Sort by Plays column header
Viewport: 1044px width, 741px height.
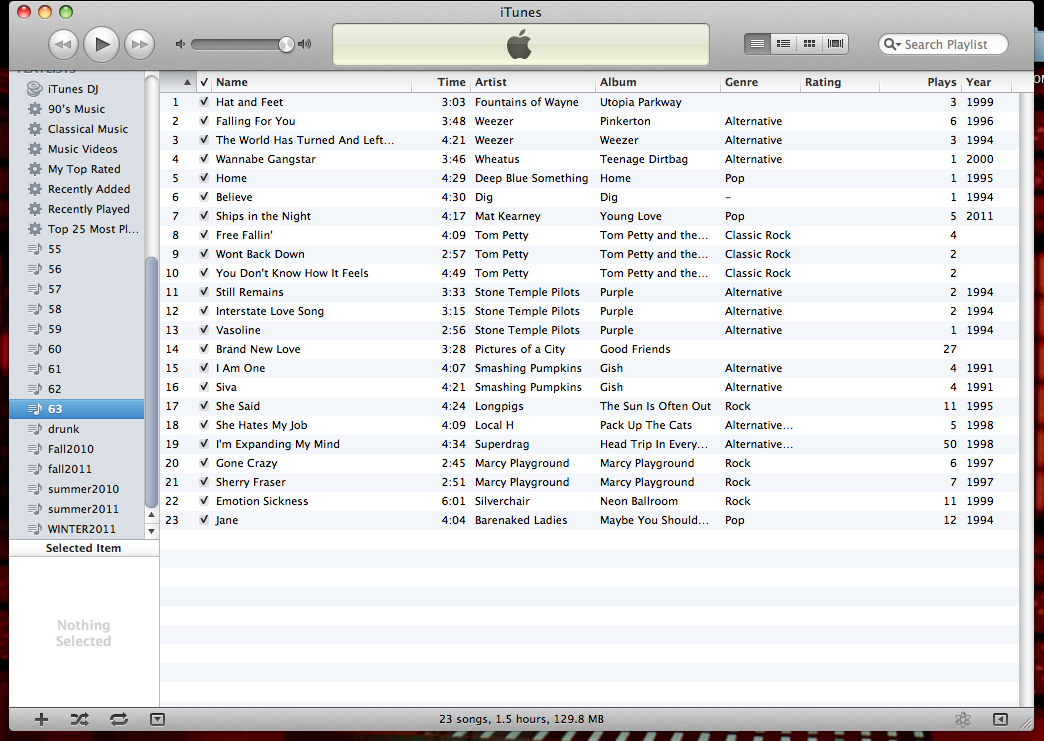920,82
